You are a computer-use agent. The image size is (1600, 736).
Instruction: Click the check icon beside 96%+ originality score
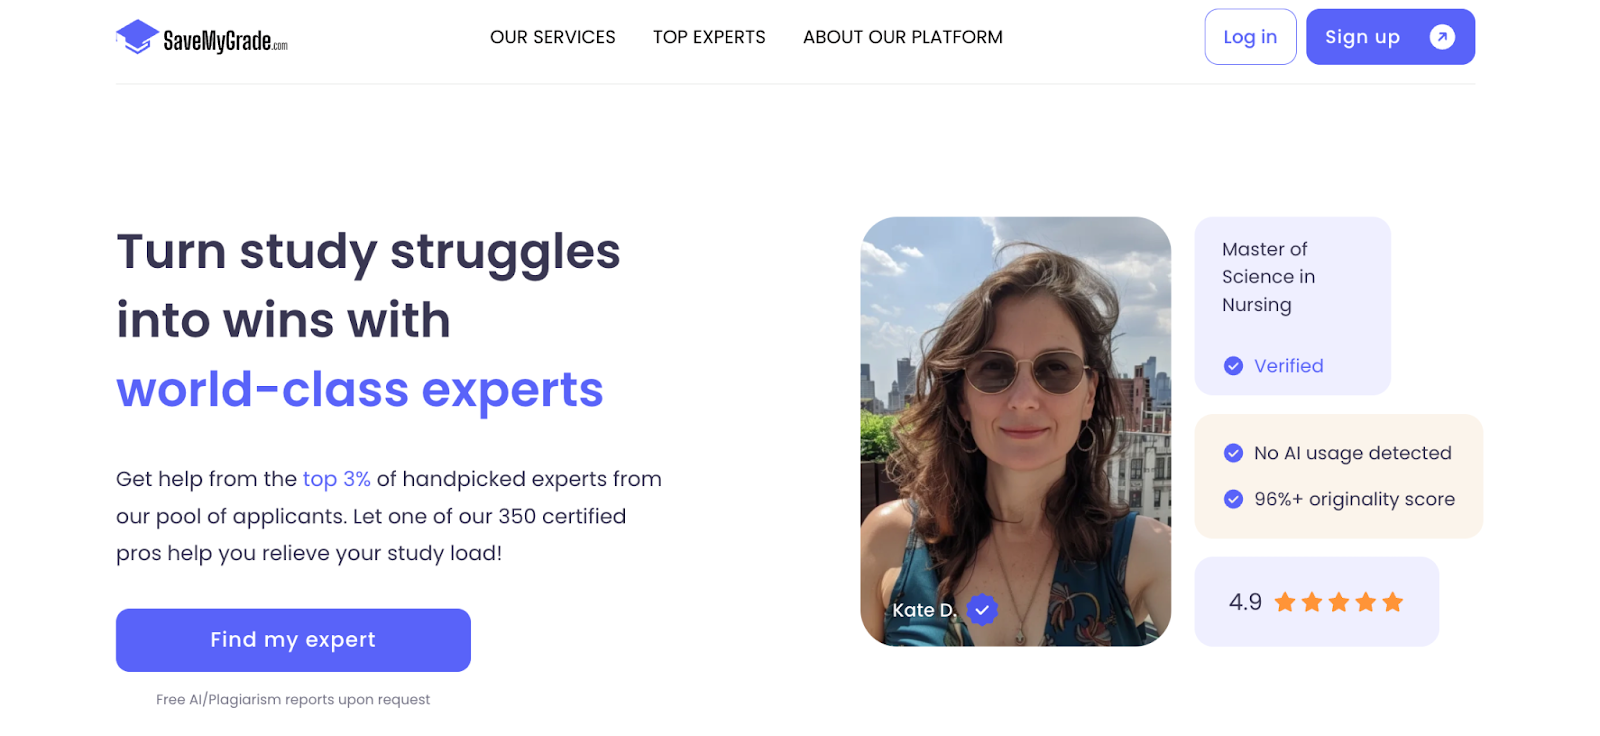click(x=1233, y=499)
